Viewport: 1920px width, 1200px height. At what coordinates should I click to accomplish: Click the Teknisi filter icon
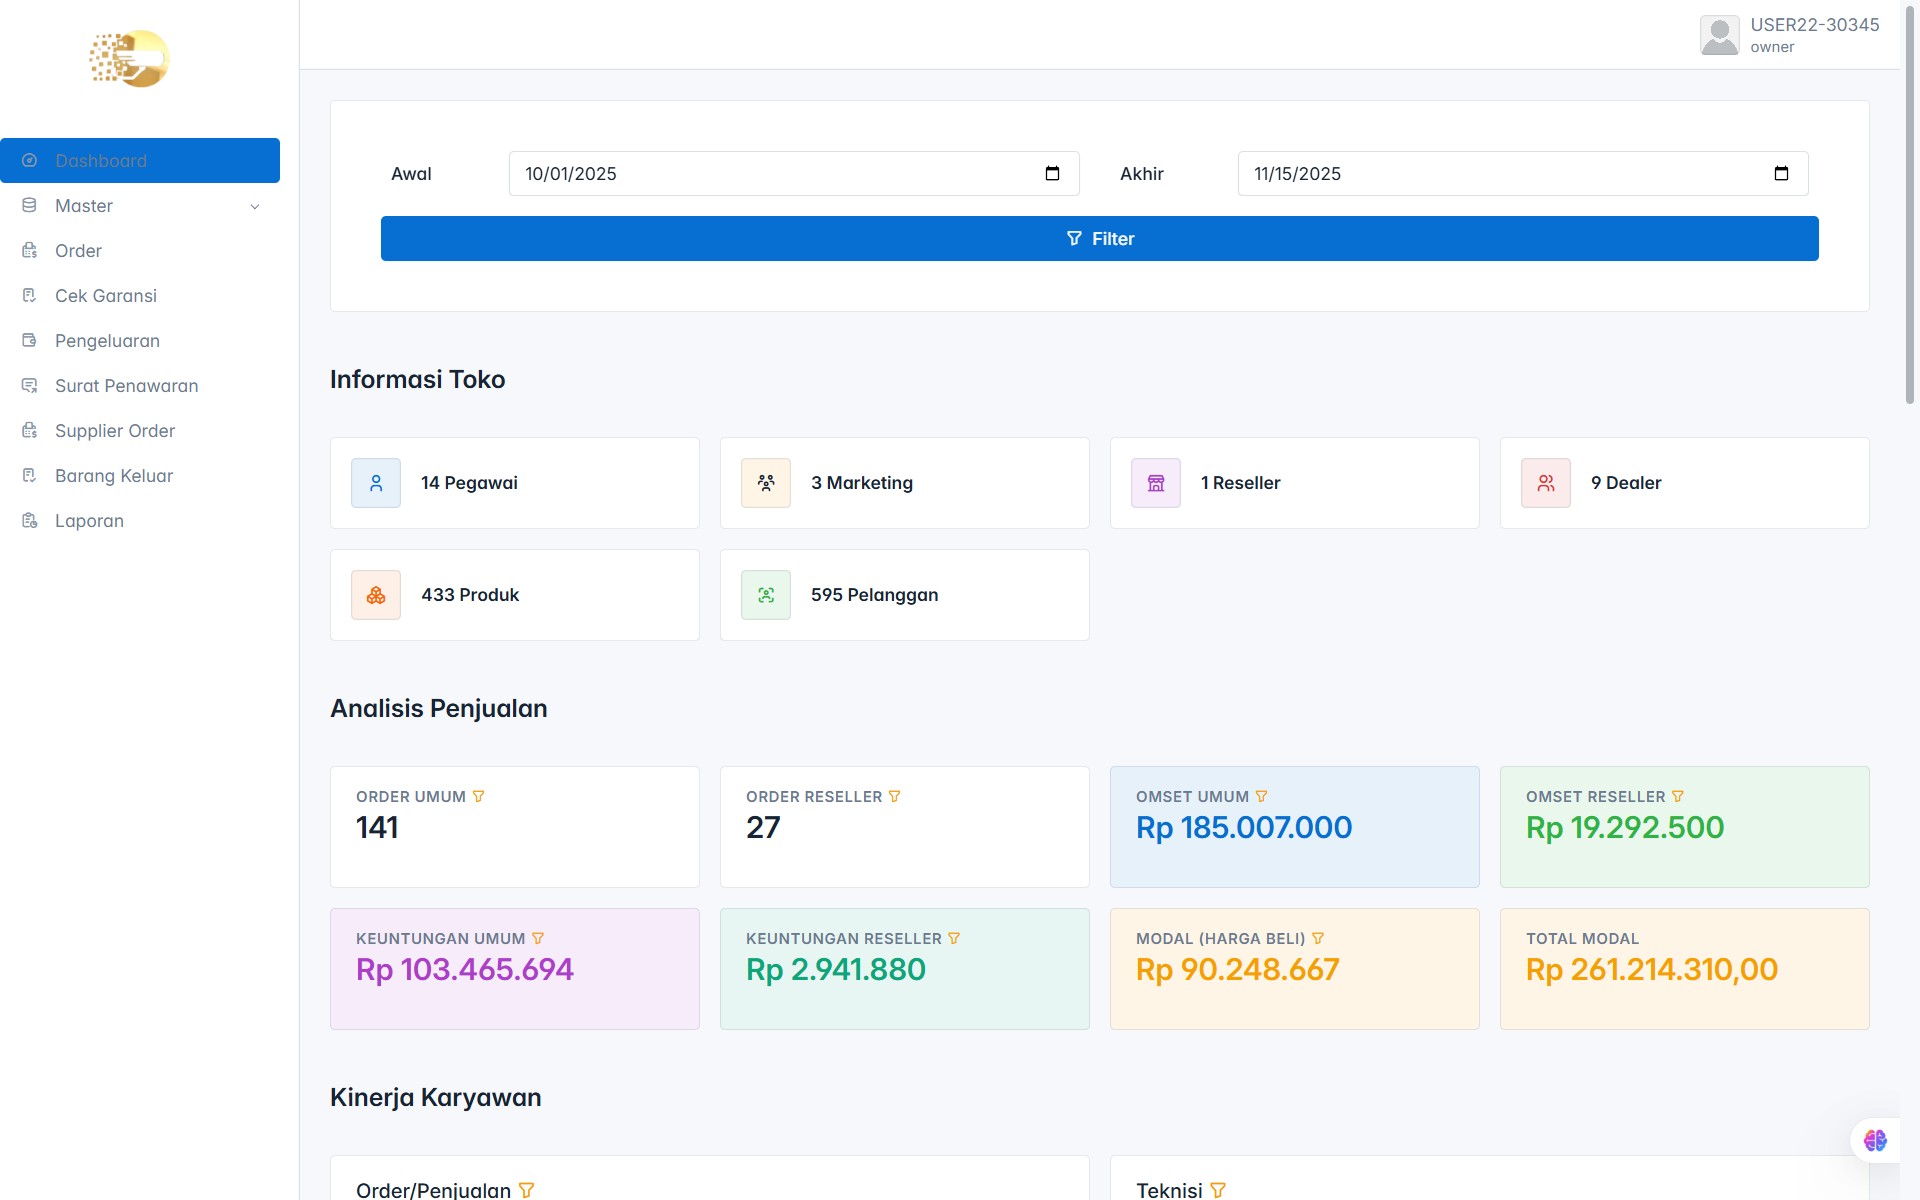[1218, 1190]
